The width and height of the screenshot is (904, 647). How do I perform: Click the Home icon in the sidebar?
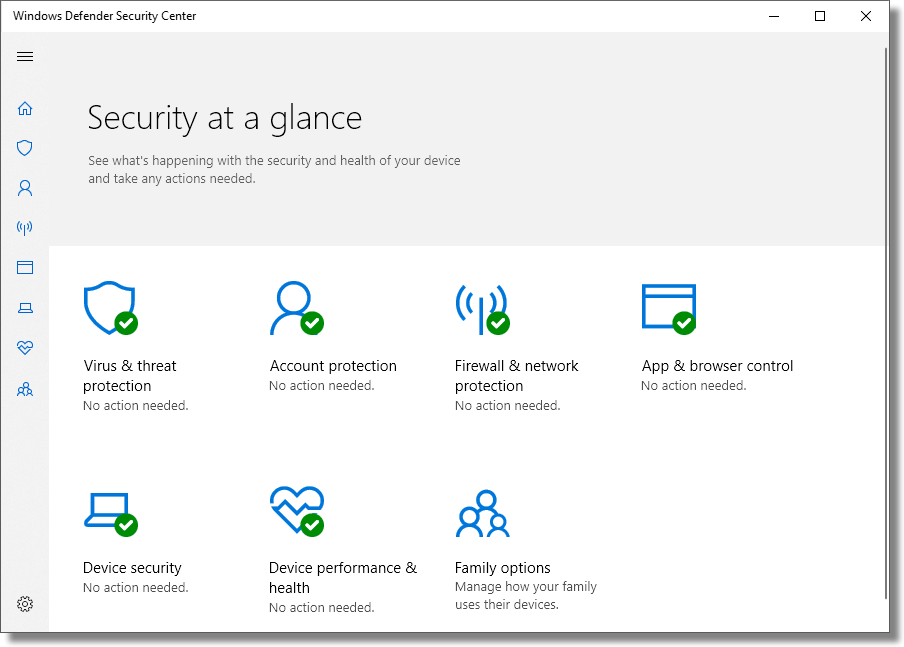click(x=24, y=108)
